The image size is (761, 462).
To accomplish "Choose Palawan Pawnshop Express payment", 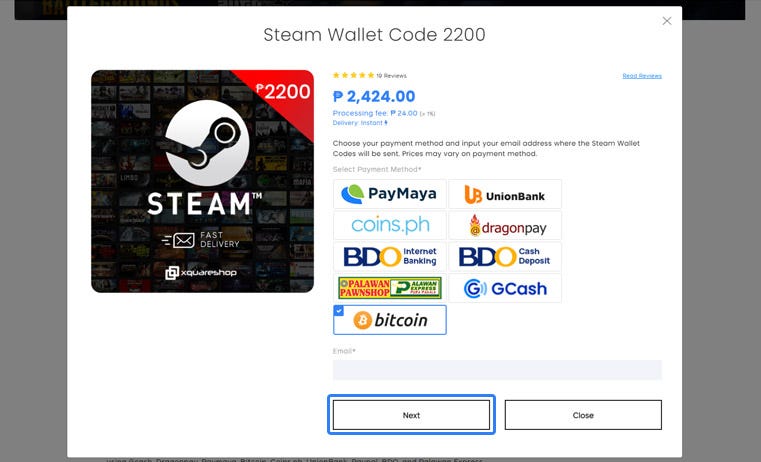I will 390,288.
